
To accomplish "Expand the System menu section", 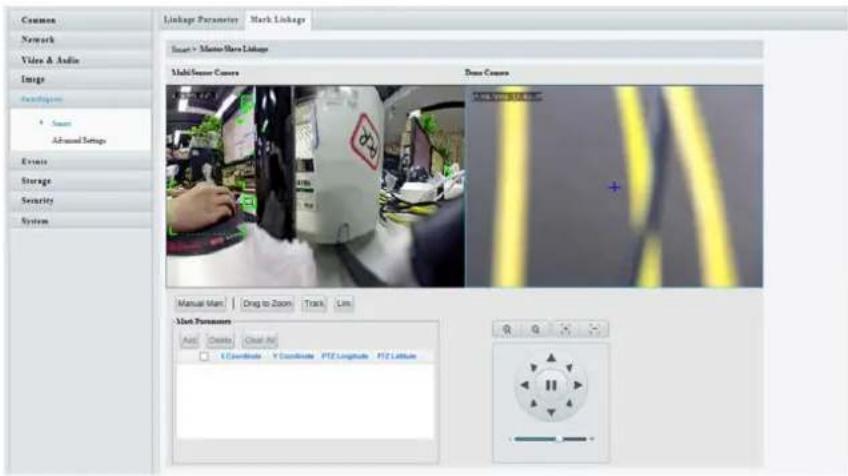I will [80, 221].
